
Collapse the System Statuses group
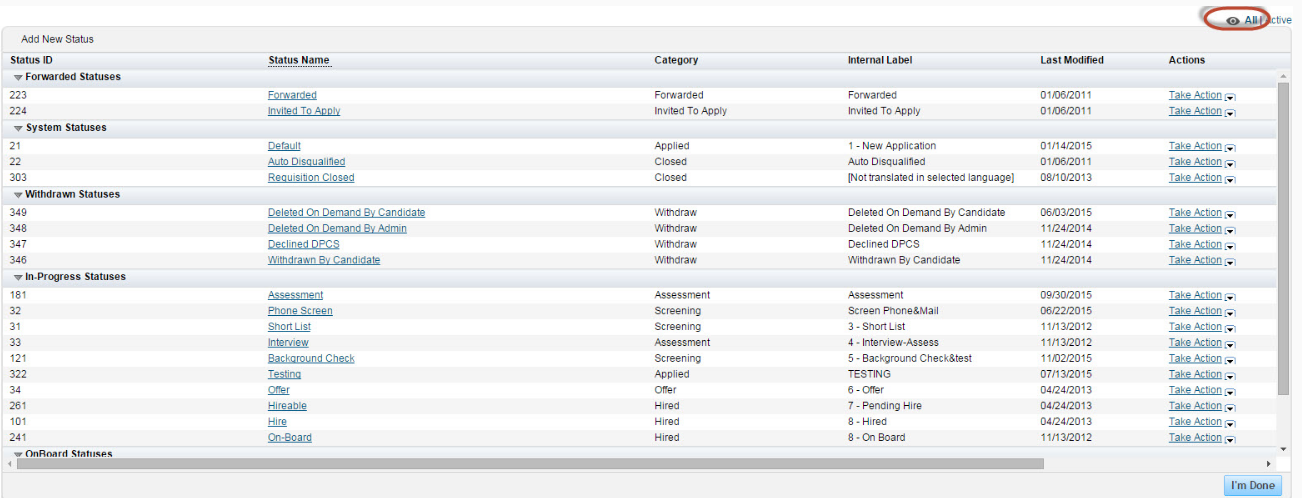click(18, 128)
